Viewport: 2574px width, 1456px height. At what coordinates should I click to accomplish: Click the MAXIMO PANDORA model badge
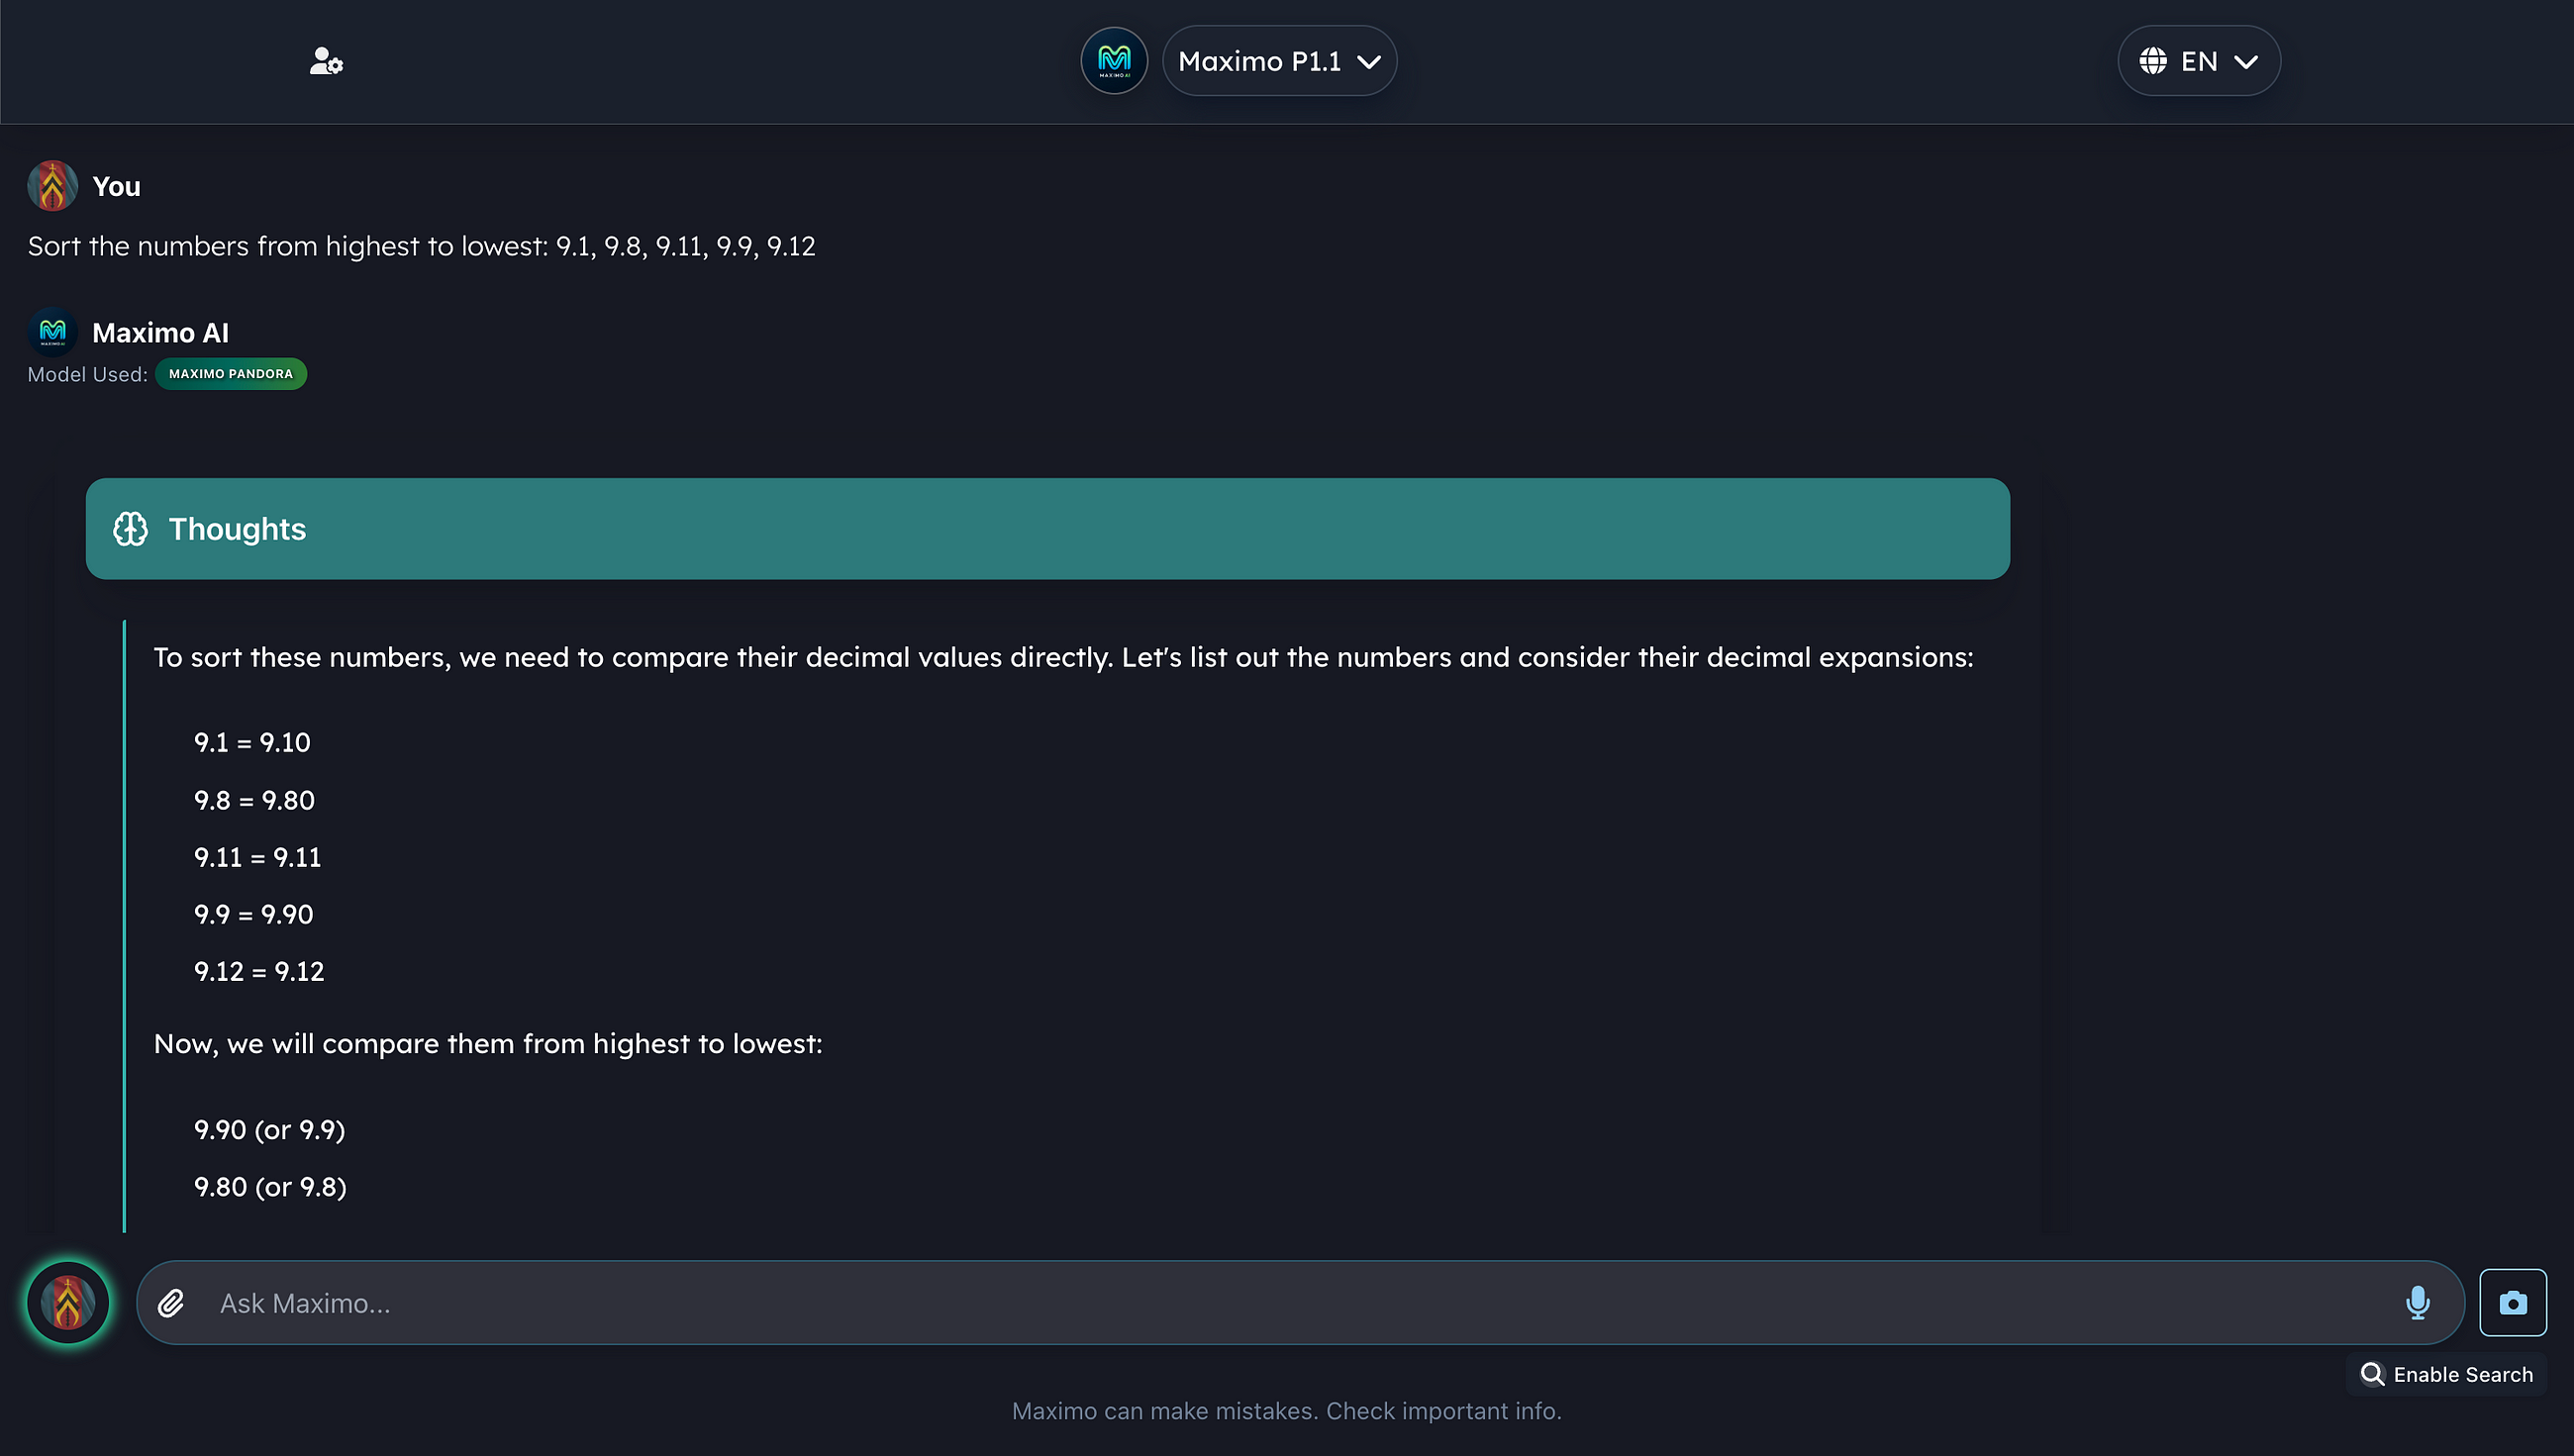click(231, 374)
